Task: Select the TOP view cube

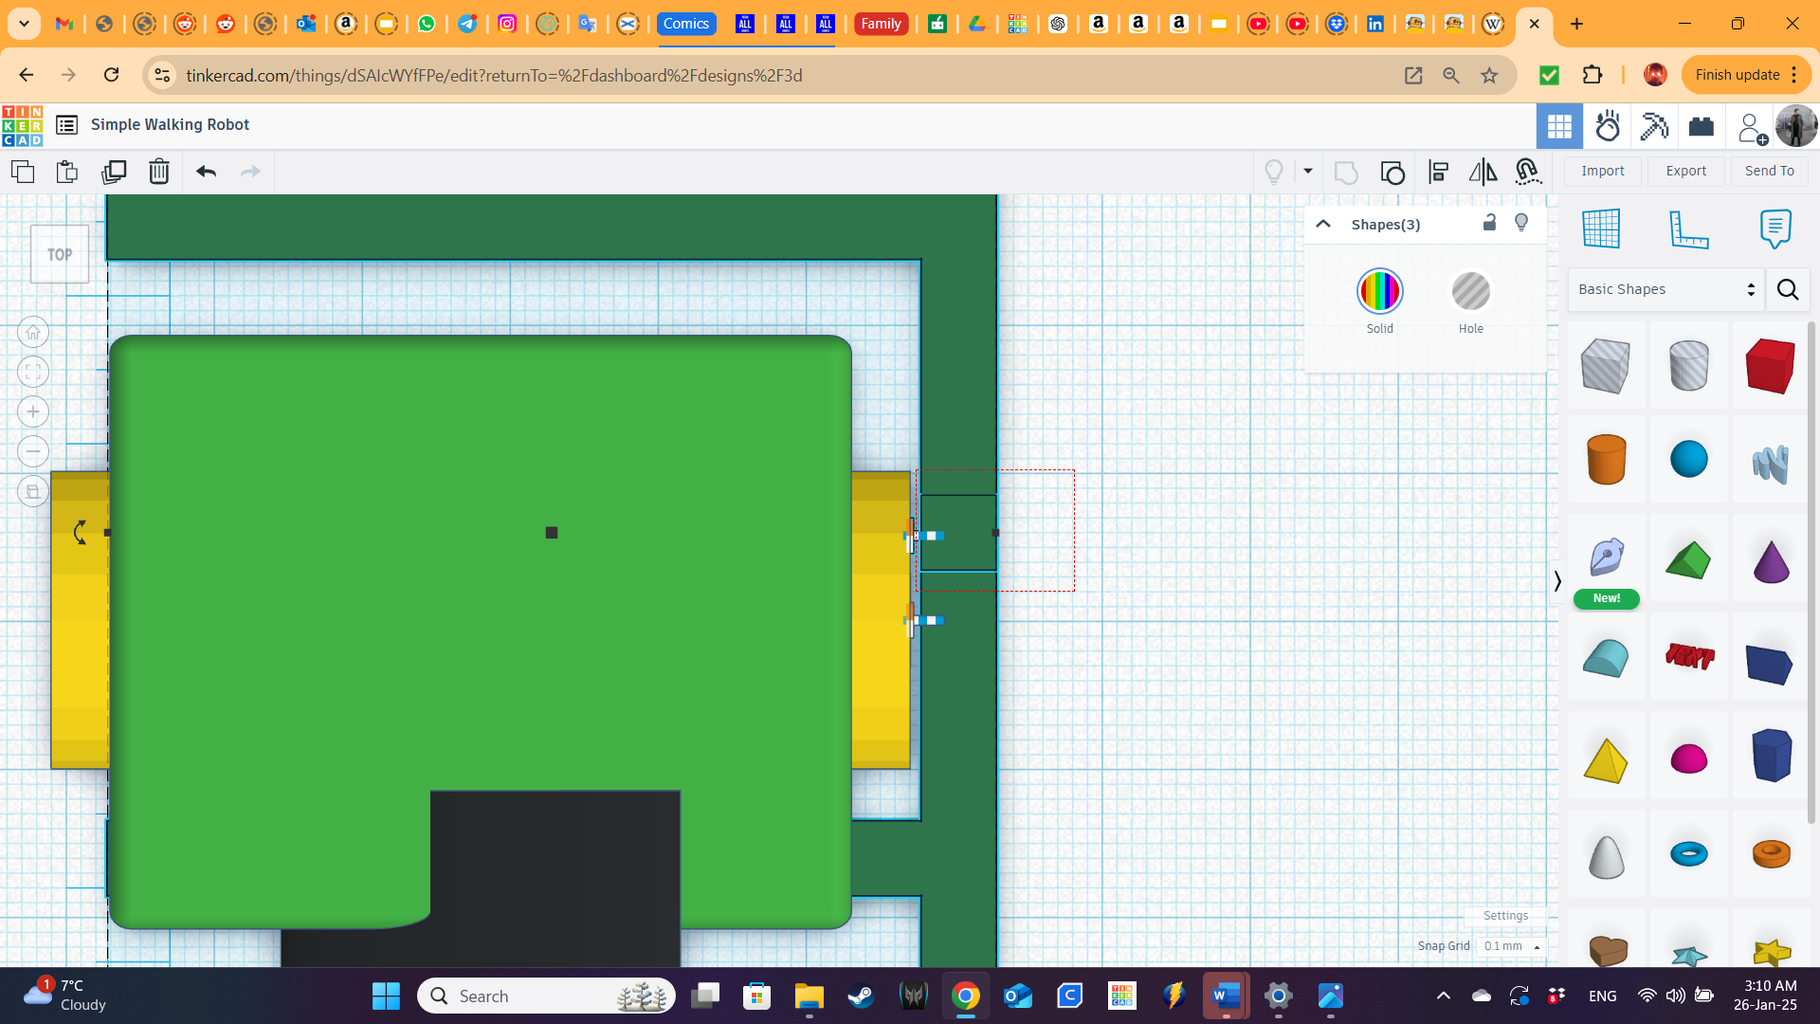Action: point(60,255)
